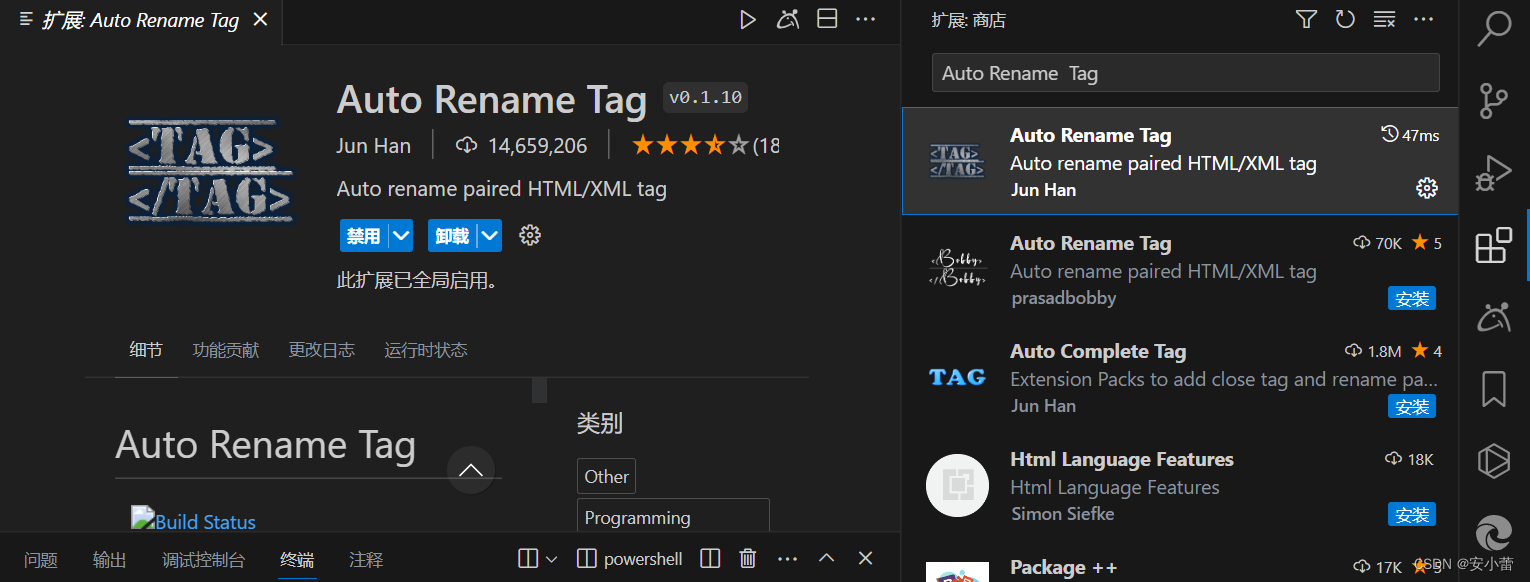This screenshot has height=582, width=1530.
Task: Install Auto Rename Tag by prasadbobby
Action: 1412,298
